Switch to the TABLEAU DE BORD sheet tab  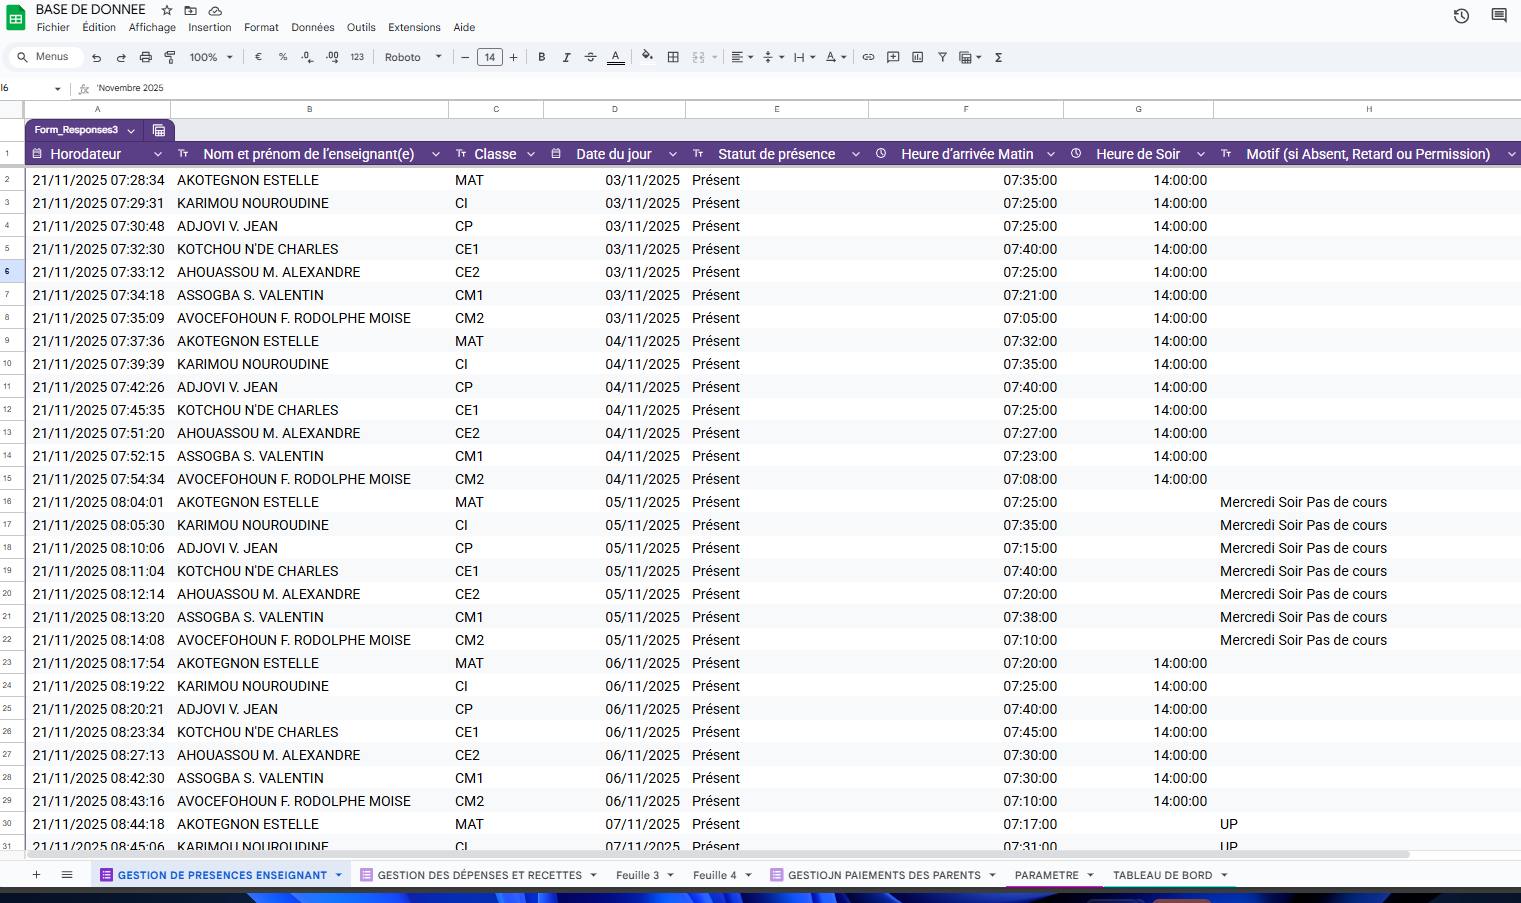pos(1162,875)
